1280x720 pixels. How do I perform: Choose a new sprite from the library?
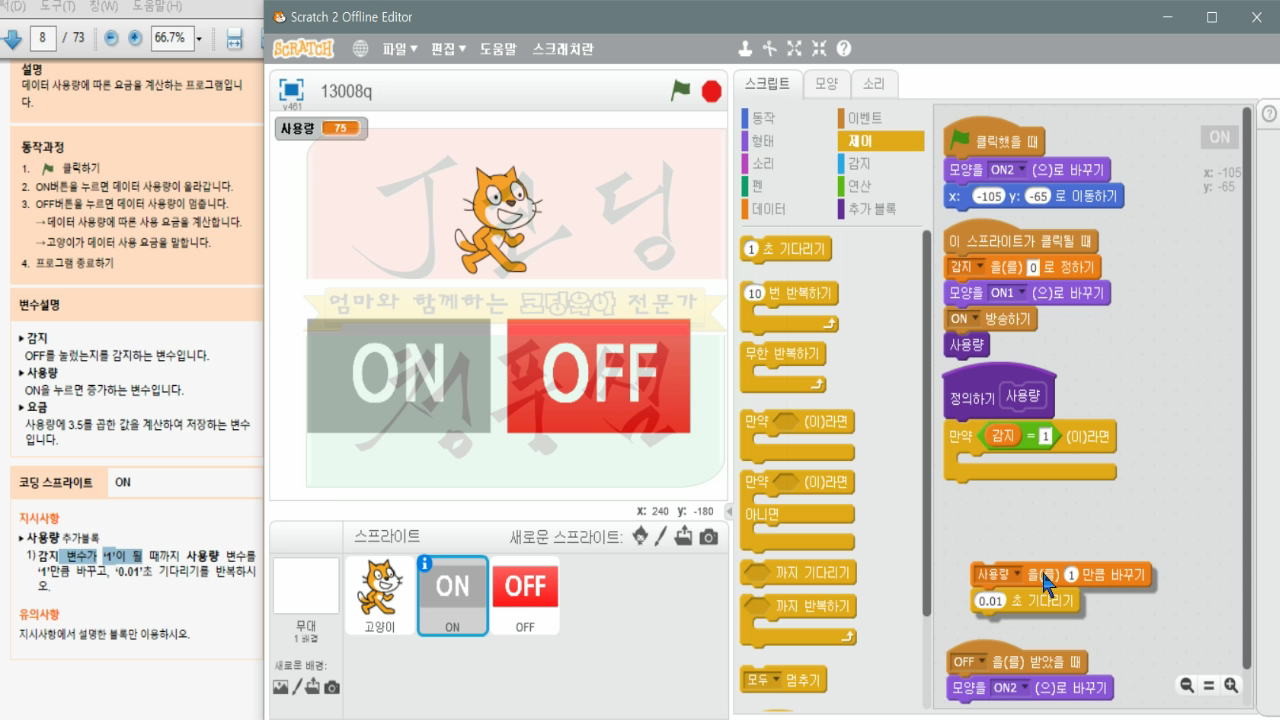click(640, 537)
